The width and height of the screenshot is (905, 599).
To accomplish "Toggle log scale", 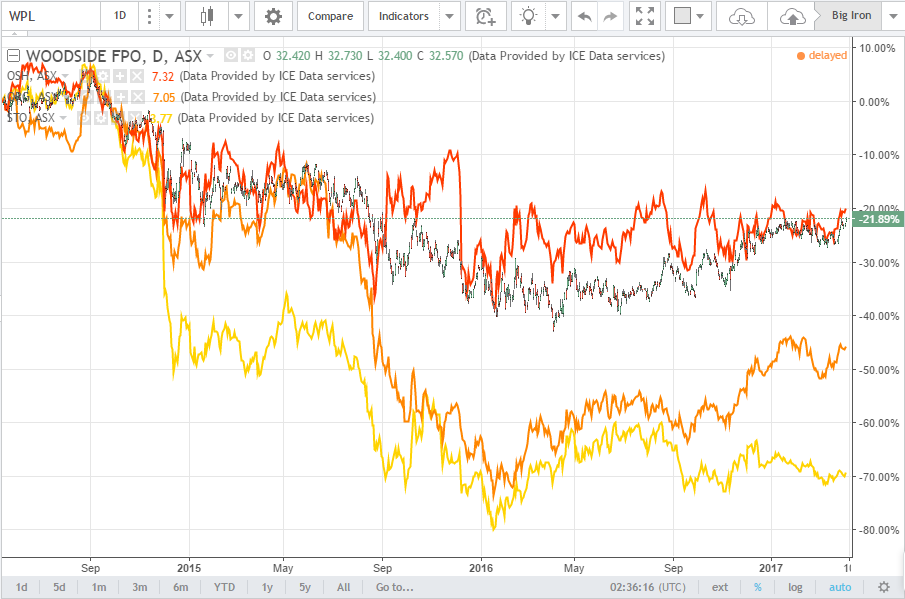I will (795, 587).
